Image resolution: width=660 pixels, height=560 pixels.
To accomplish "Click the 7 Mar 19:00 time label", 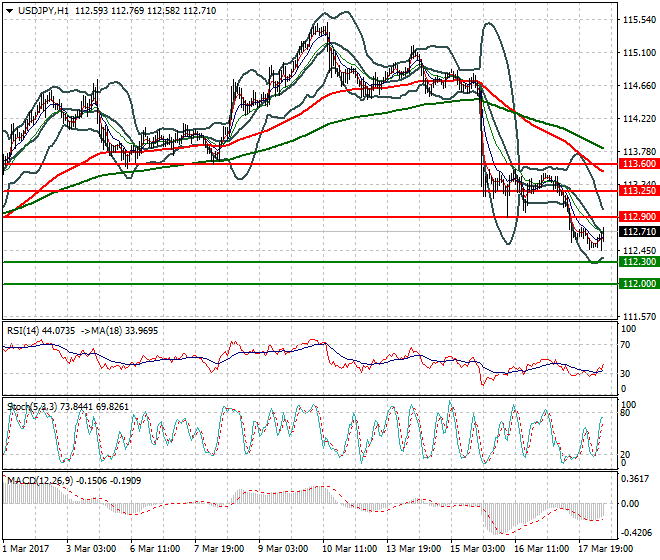I will point(219,549).
